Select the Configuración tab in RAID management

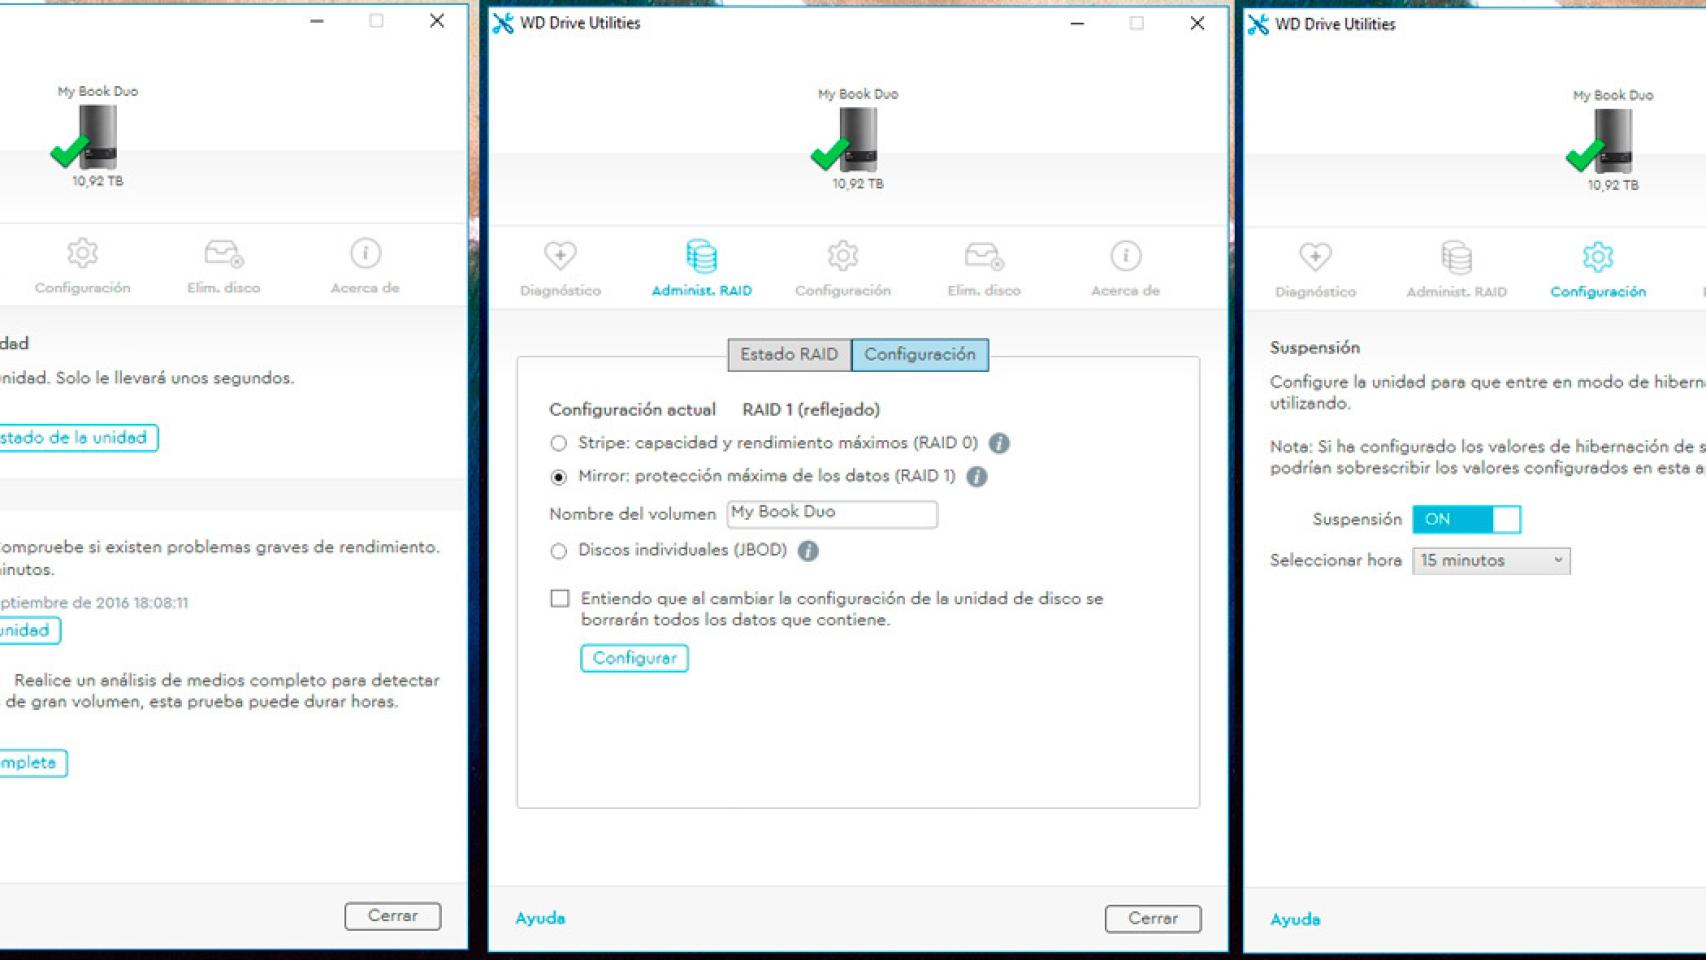coord(919,355)
